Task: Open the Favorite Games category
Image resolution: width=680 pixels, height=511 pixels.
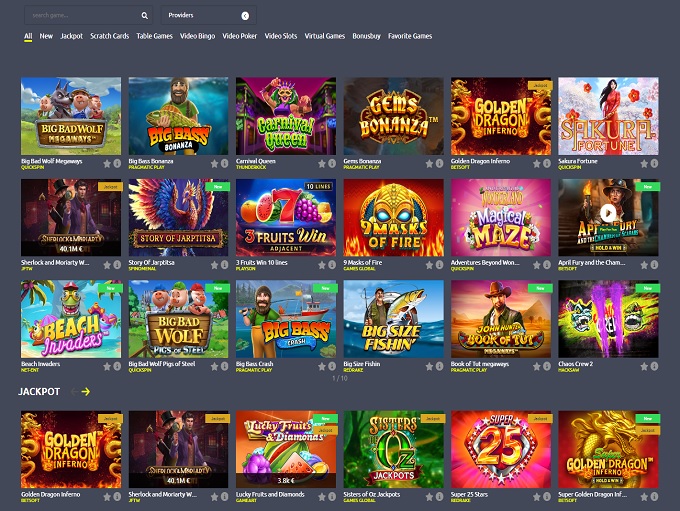Action: [x=410, y=36]
